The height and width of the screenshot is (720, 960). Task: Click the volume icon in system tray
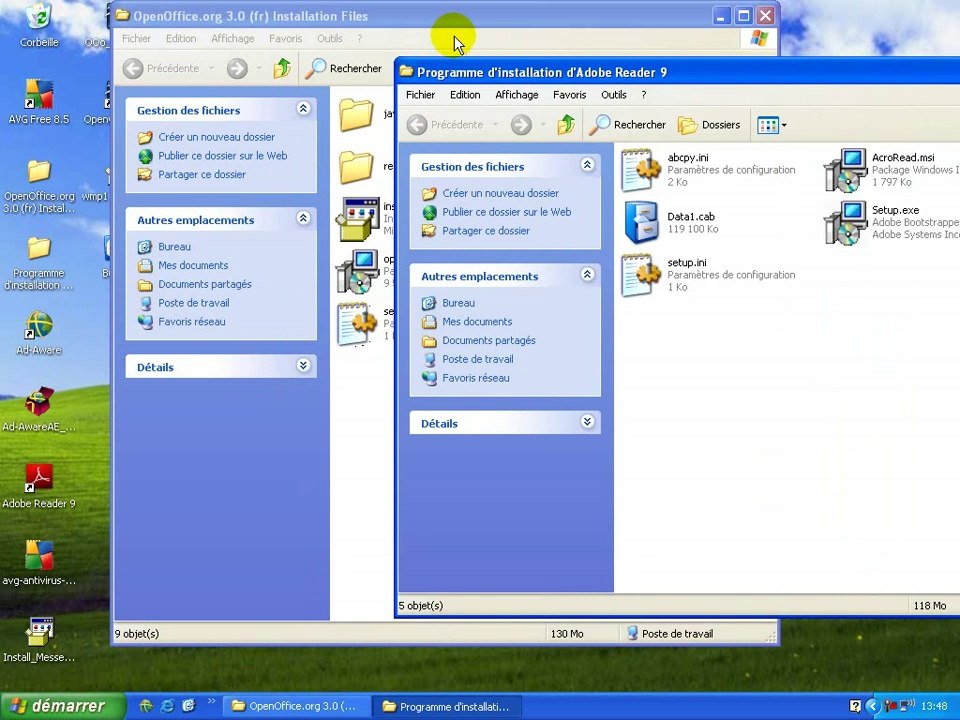coord(907,706)
